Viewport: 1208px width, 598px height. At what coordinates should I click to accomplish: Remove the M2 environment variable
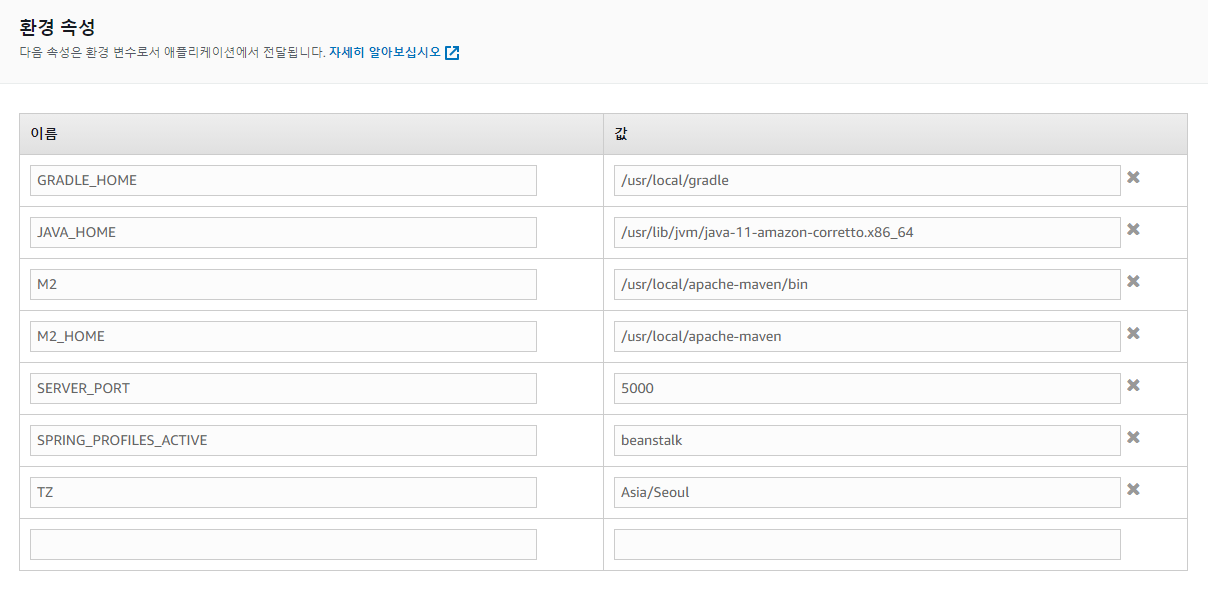point(1133,282)
